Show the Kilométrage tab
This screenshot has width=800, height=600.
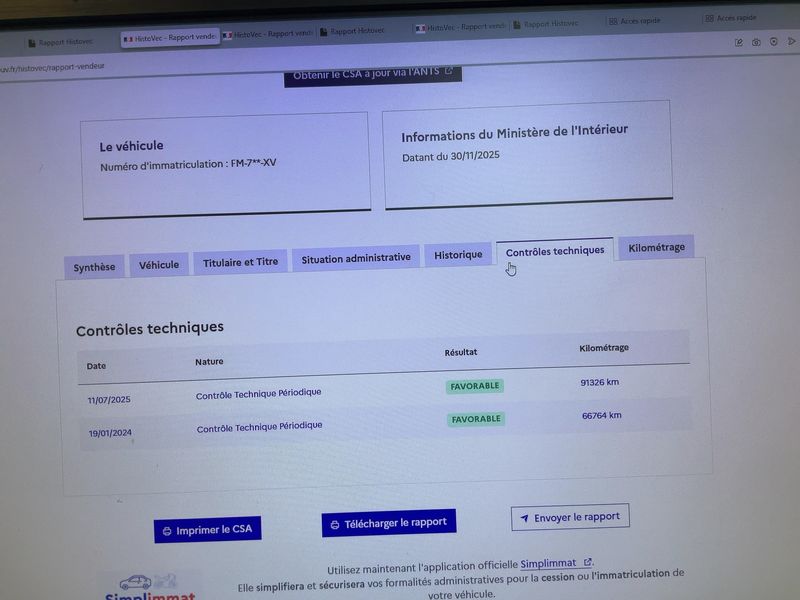pyautogui.click(x=656, y=247)
